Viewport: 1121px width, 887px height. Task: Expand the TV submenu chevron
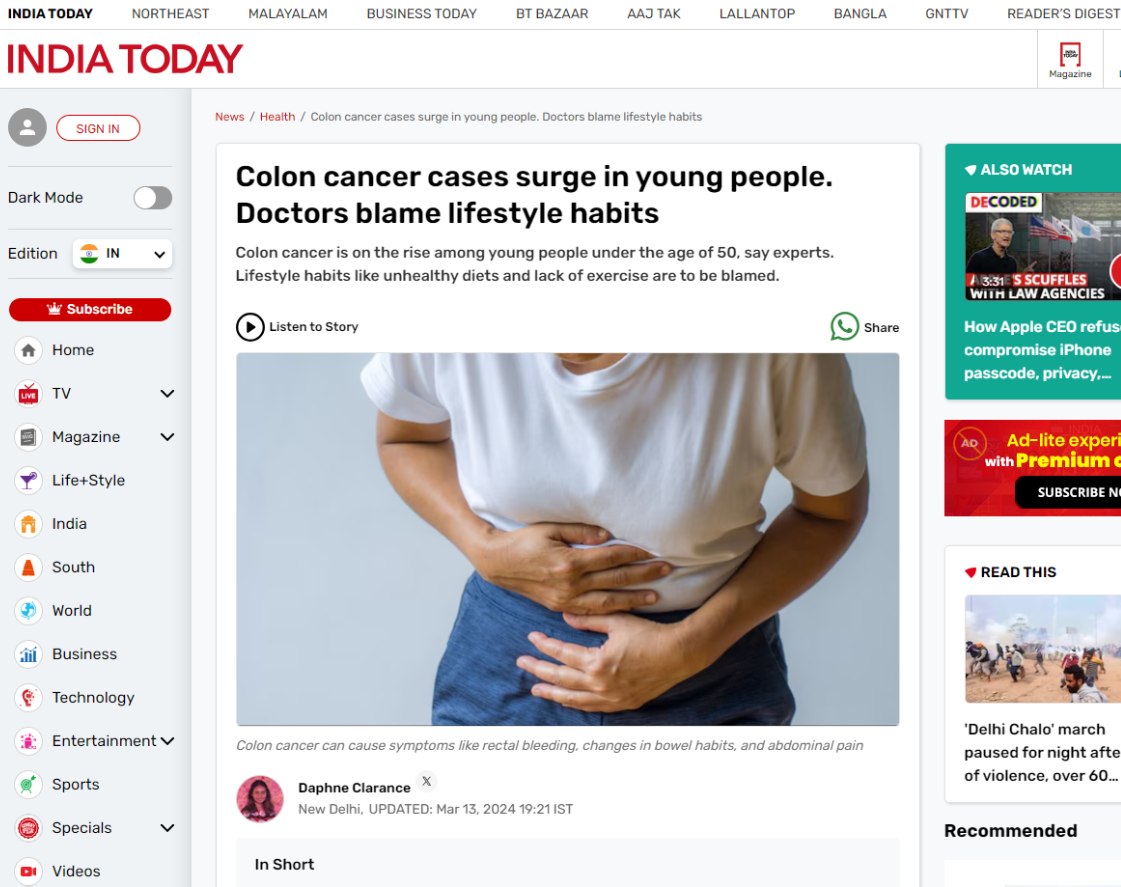167,394
